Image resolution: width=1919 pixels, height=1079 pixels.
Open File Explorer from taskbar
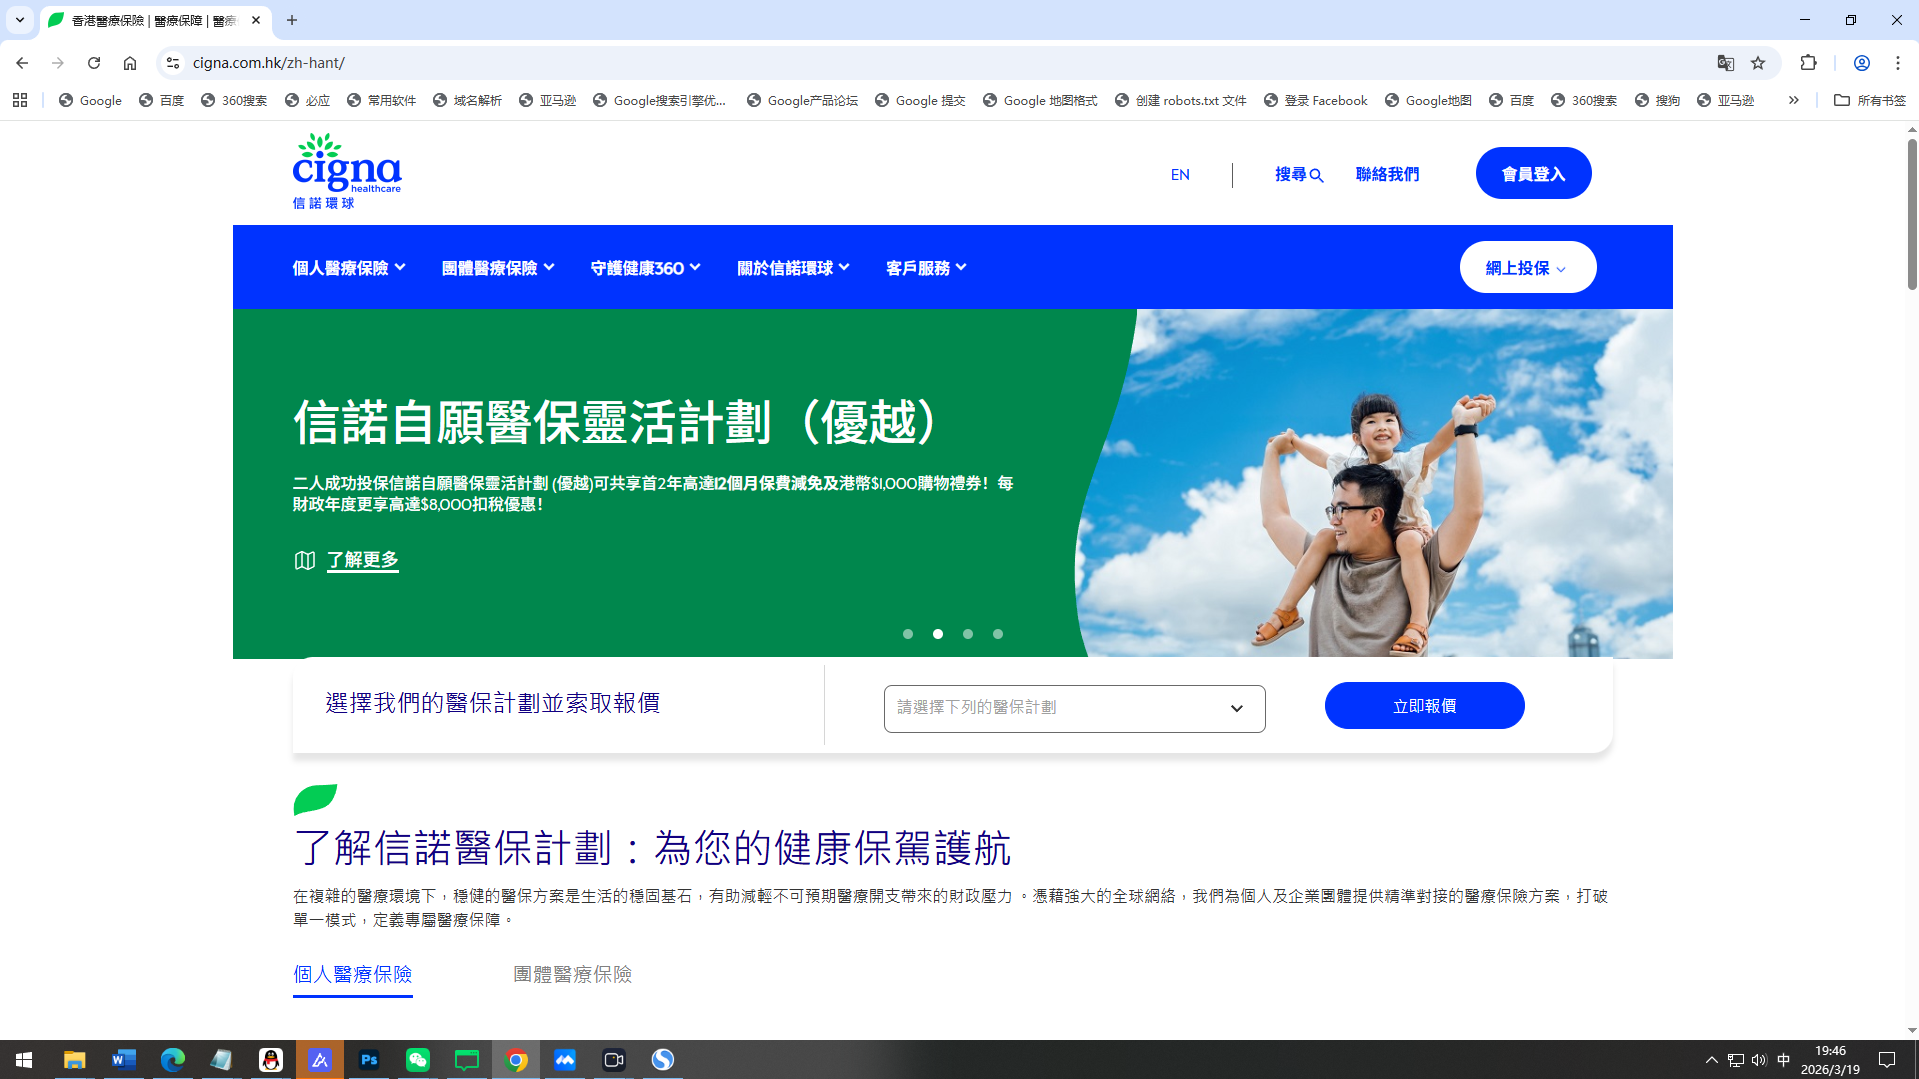click(x=74, y=1060)
